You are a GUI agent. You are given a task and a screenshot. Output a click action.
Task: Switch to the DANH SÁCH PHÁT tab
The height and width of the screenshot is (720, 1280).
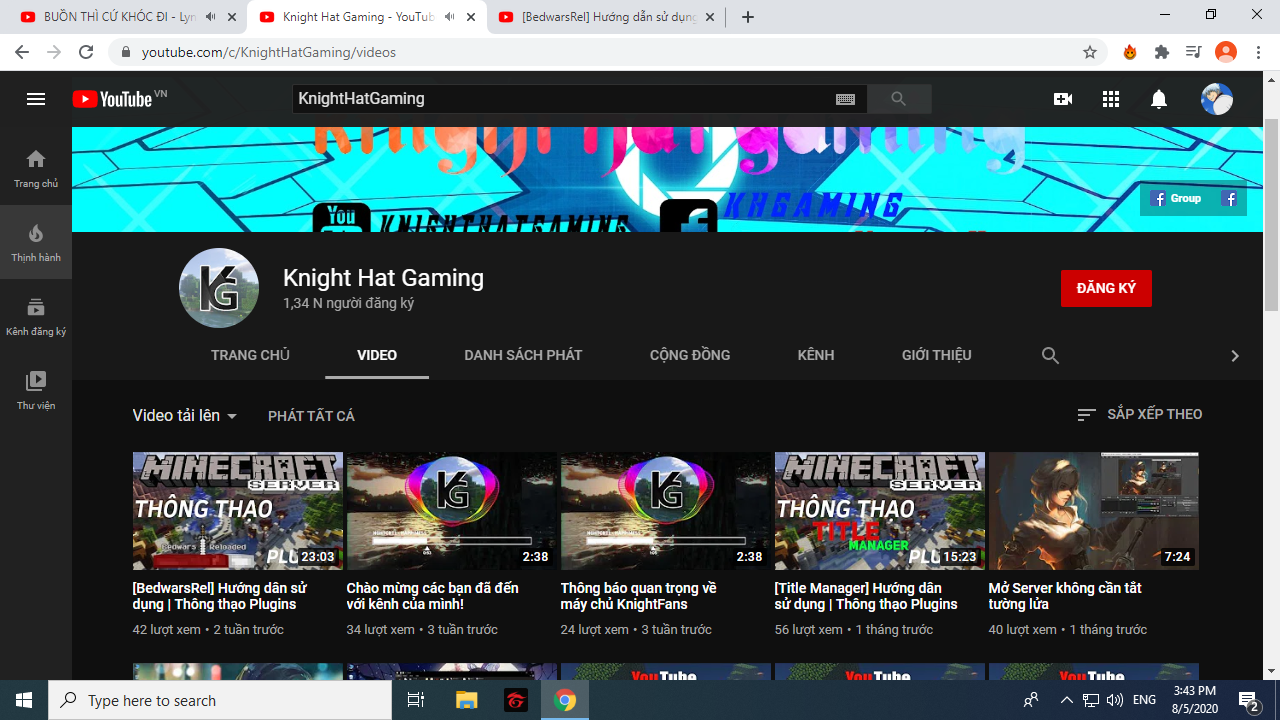[x=523, y=355]
